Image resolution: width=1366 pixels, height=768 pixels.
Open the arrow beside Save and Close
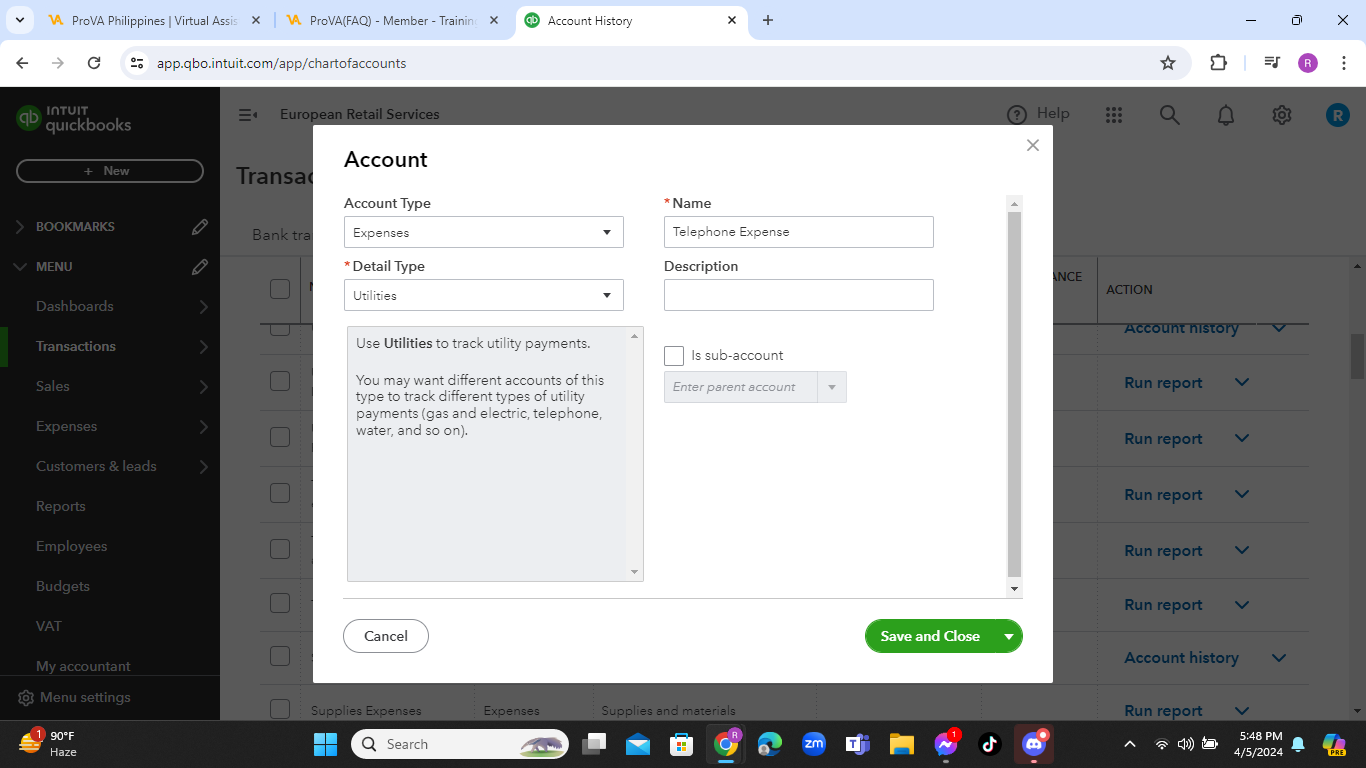[1009, 636]
